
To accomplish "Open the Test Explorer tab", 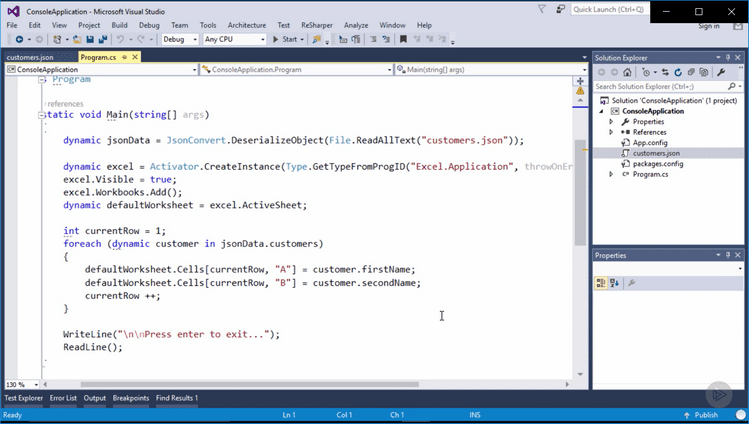I will pos(23,398).
